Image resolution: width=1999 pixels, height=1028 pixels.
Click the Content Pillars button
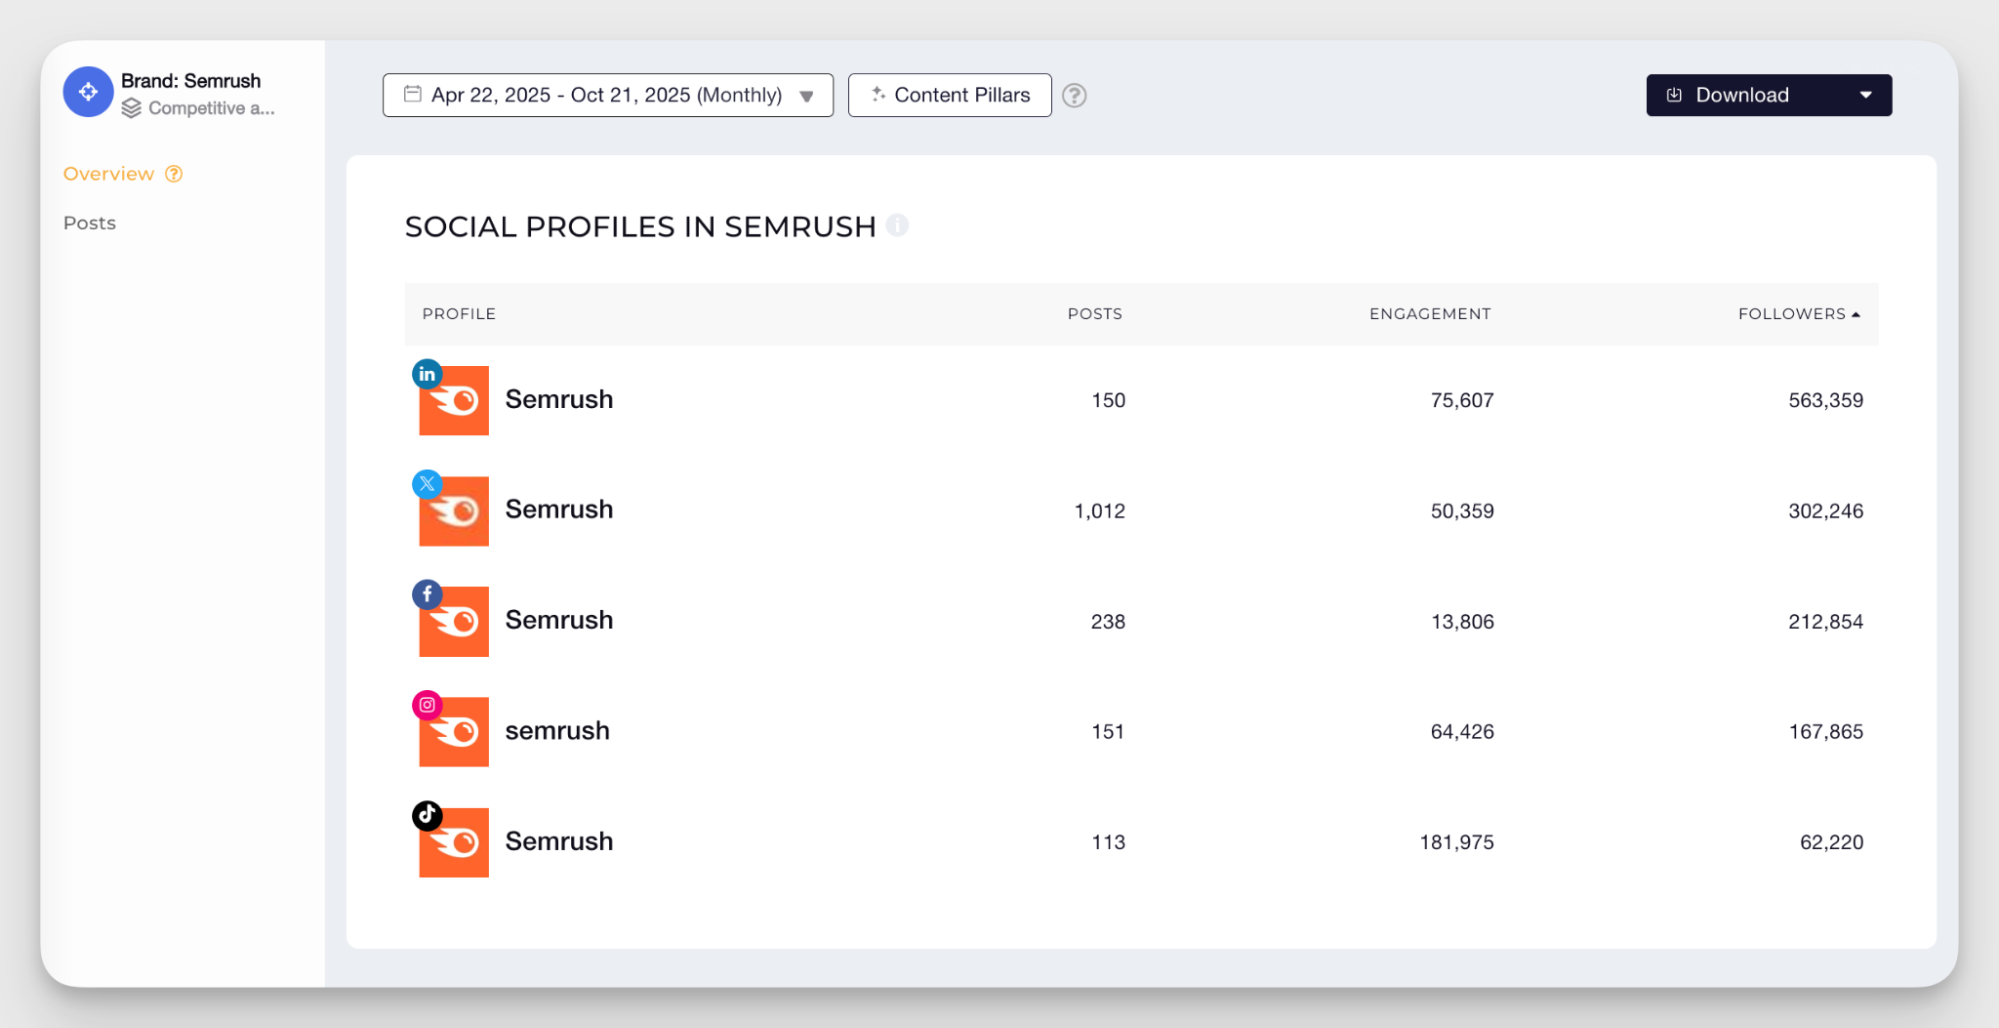click(949, 95)
